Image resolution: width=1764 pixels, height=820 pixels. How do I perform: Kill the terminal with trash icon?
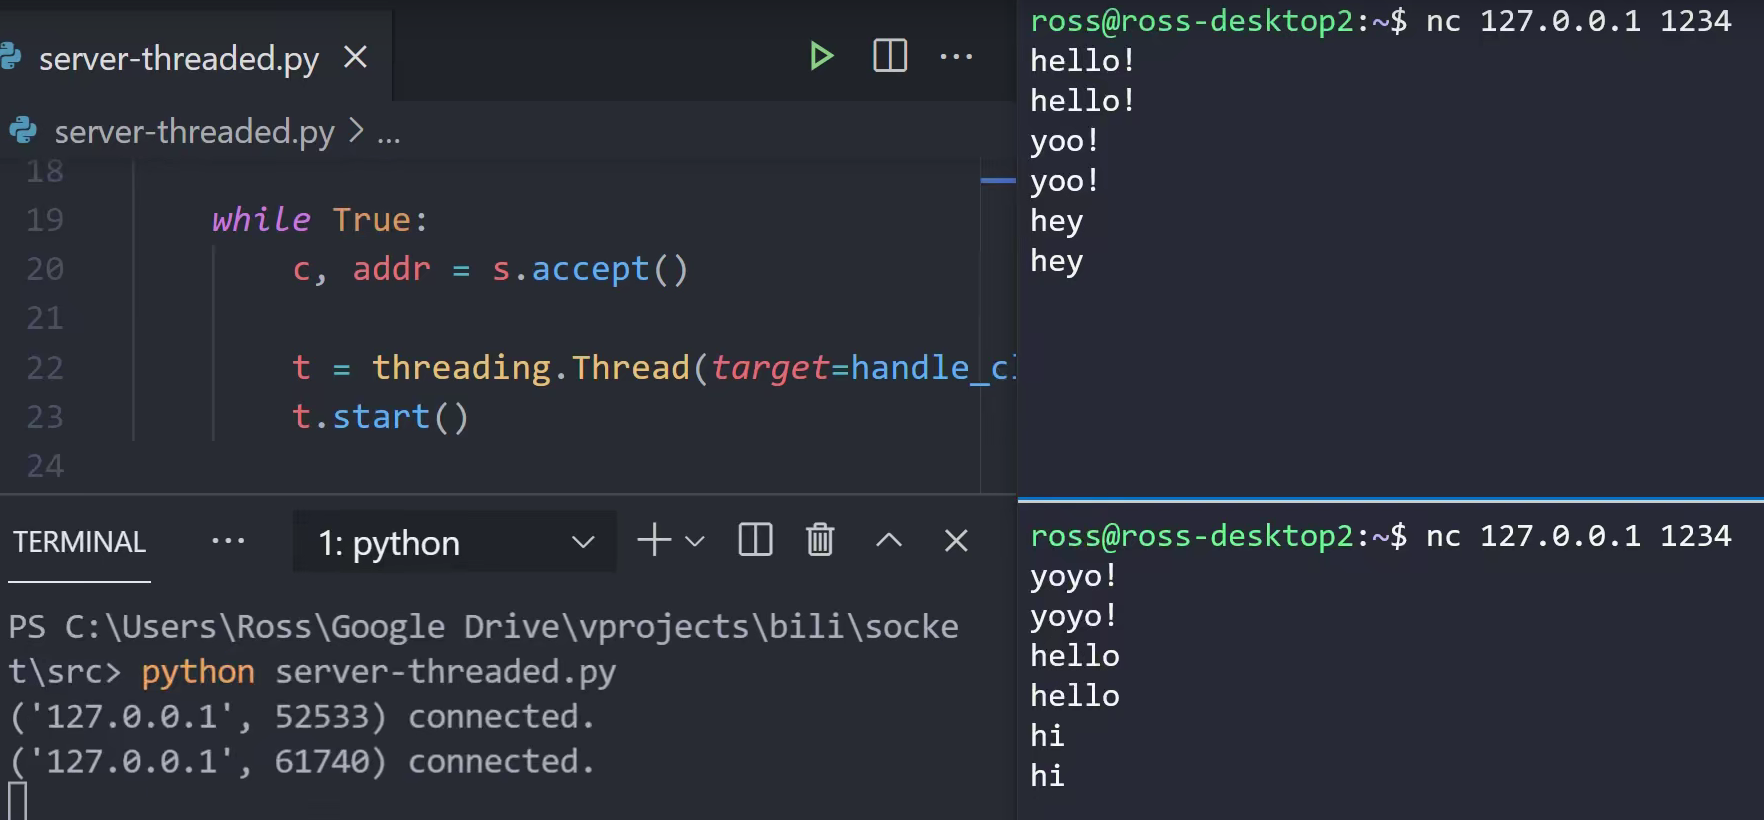point(820,540)
